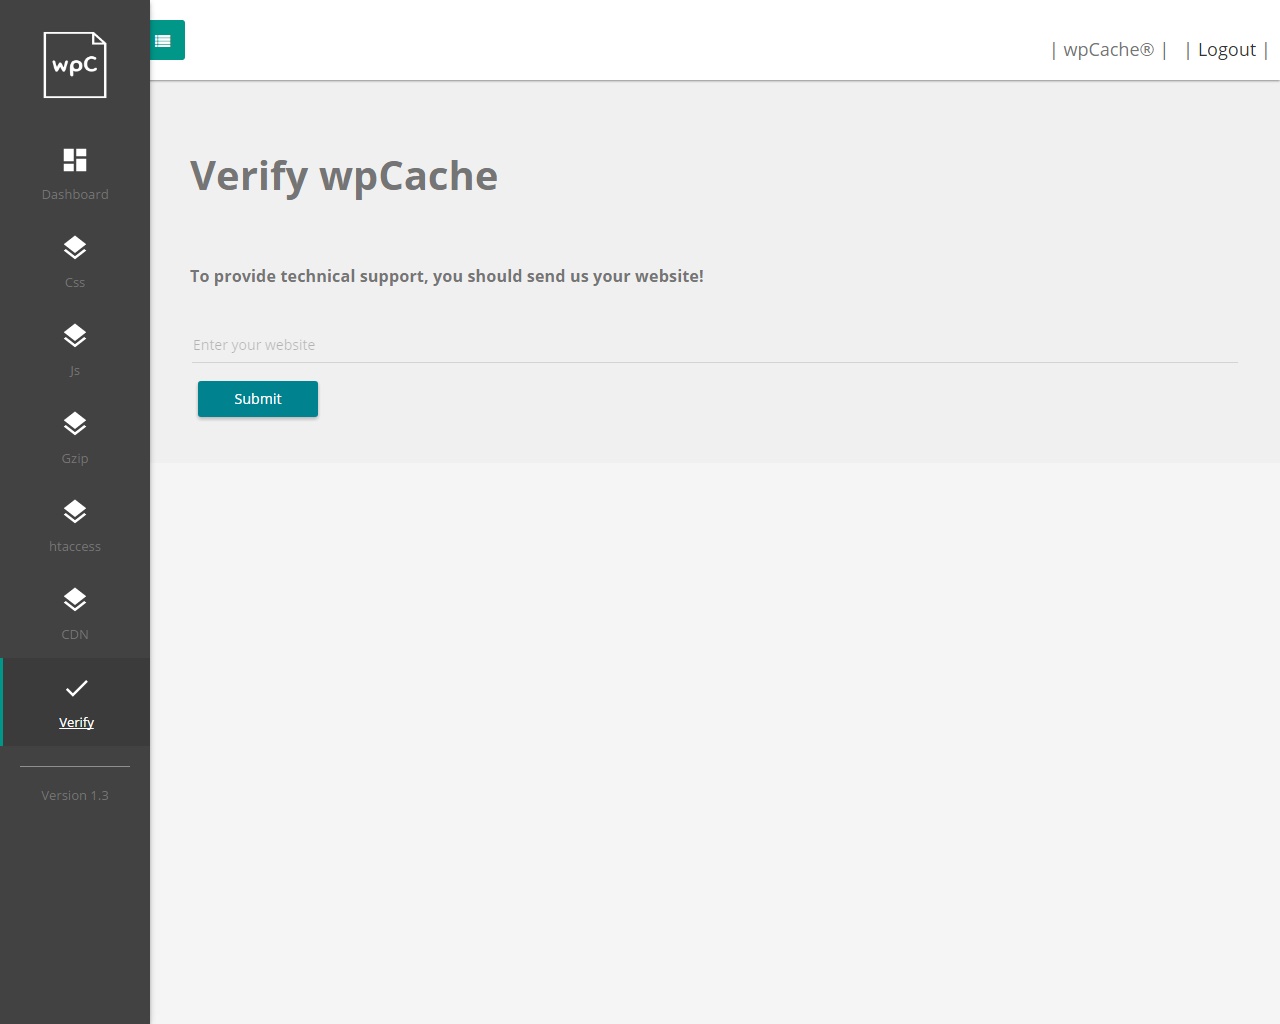Click the technical support instruction text
Image resolution: width=1280 pixels, height=1024 pixels.
tap(447, 276)
